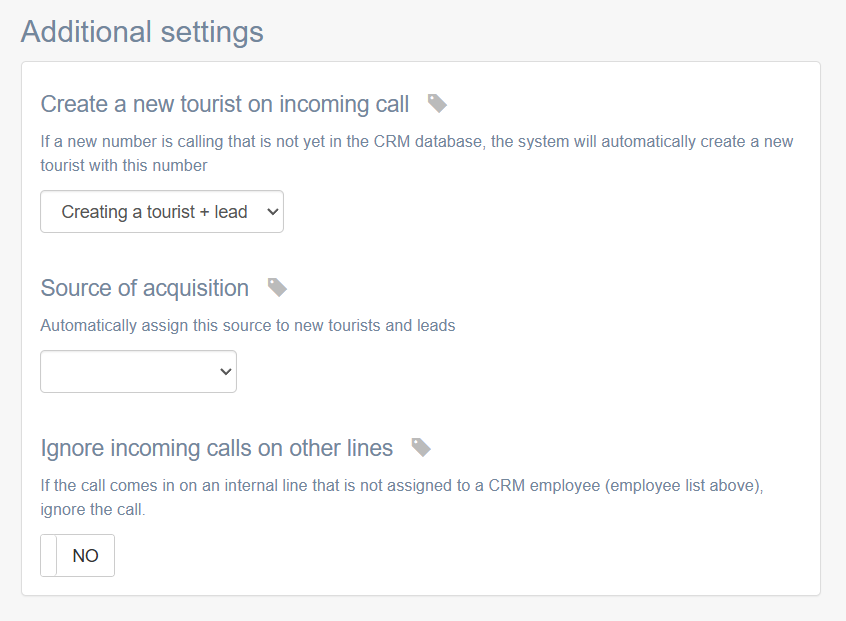Click the Additional settings title

142,31
